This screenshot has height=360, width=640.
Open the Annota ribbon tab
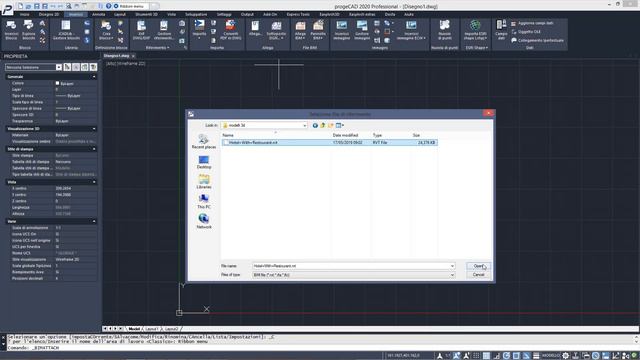(98, 14)
